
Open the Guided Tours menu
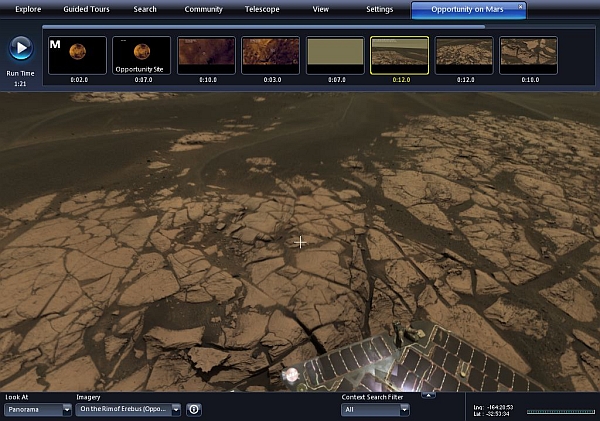pyautogui.click(x=86, y=9)
